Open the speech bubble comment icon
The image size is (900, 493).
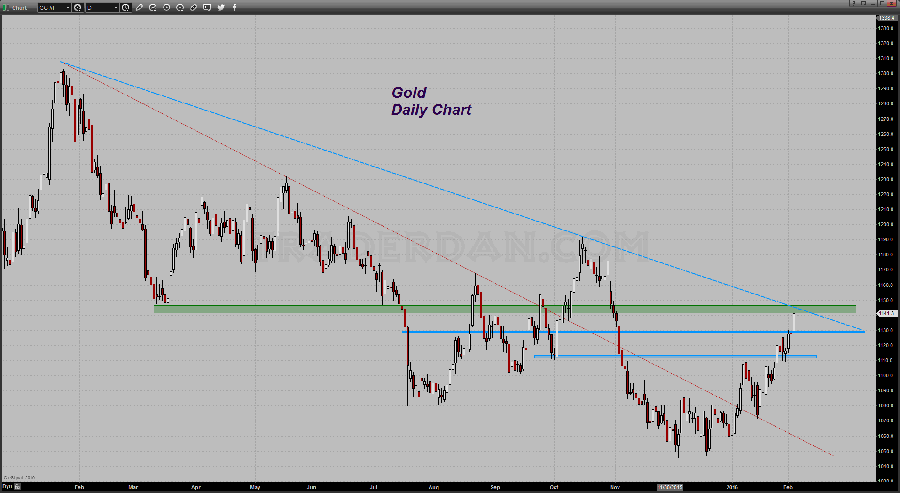(x=207, y=7)
